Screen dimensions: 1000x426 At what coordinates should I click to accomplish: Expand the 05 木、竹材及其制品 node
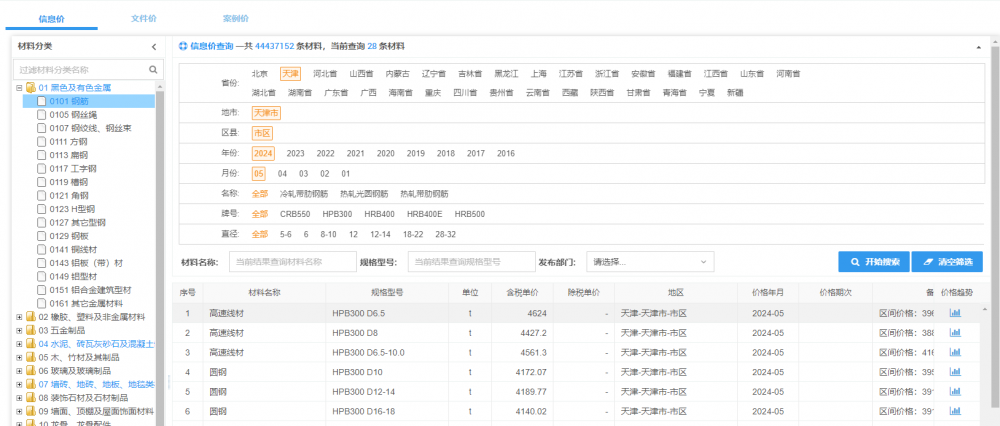pos(19,357)
